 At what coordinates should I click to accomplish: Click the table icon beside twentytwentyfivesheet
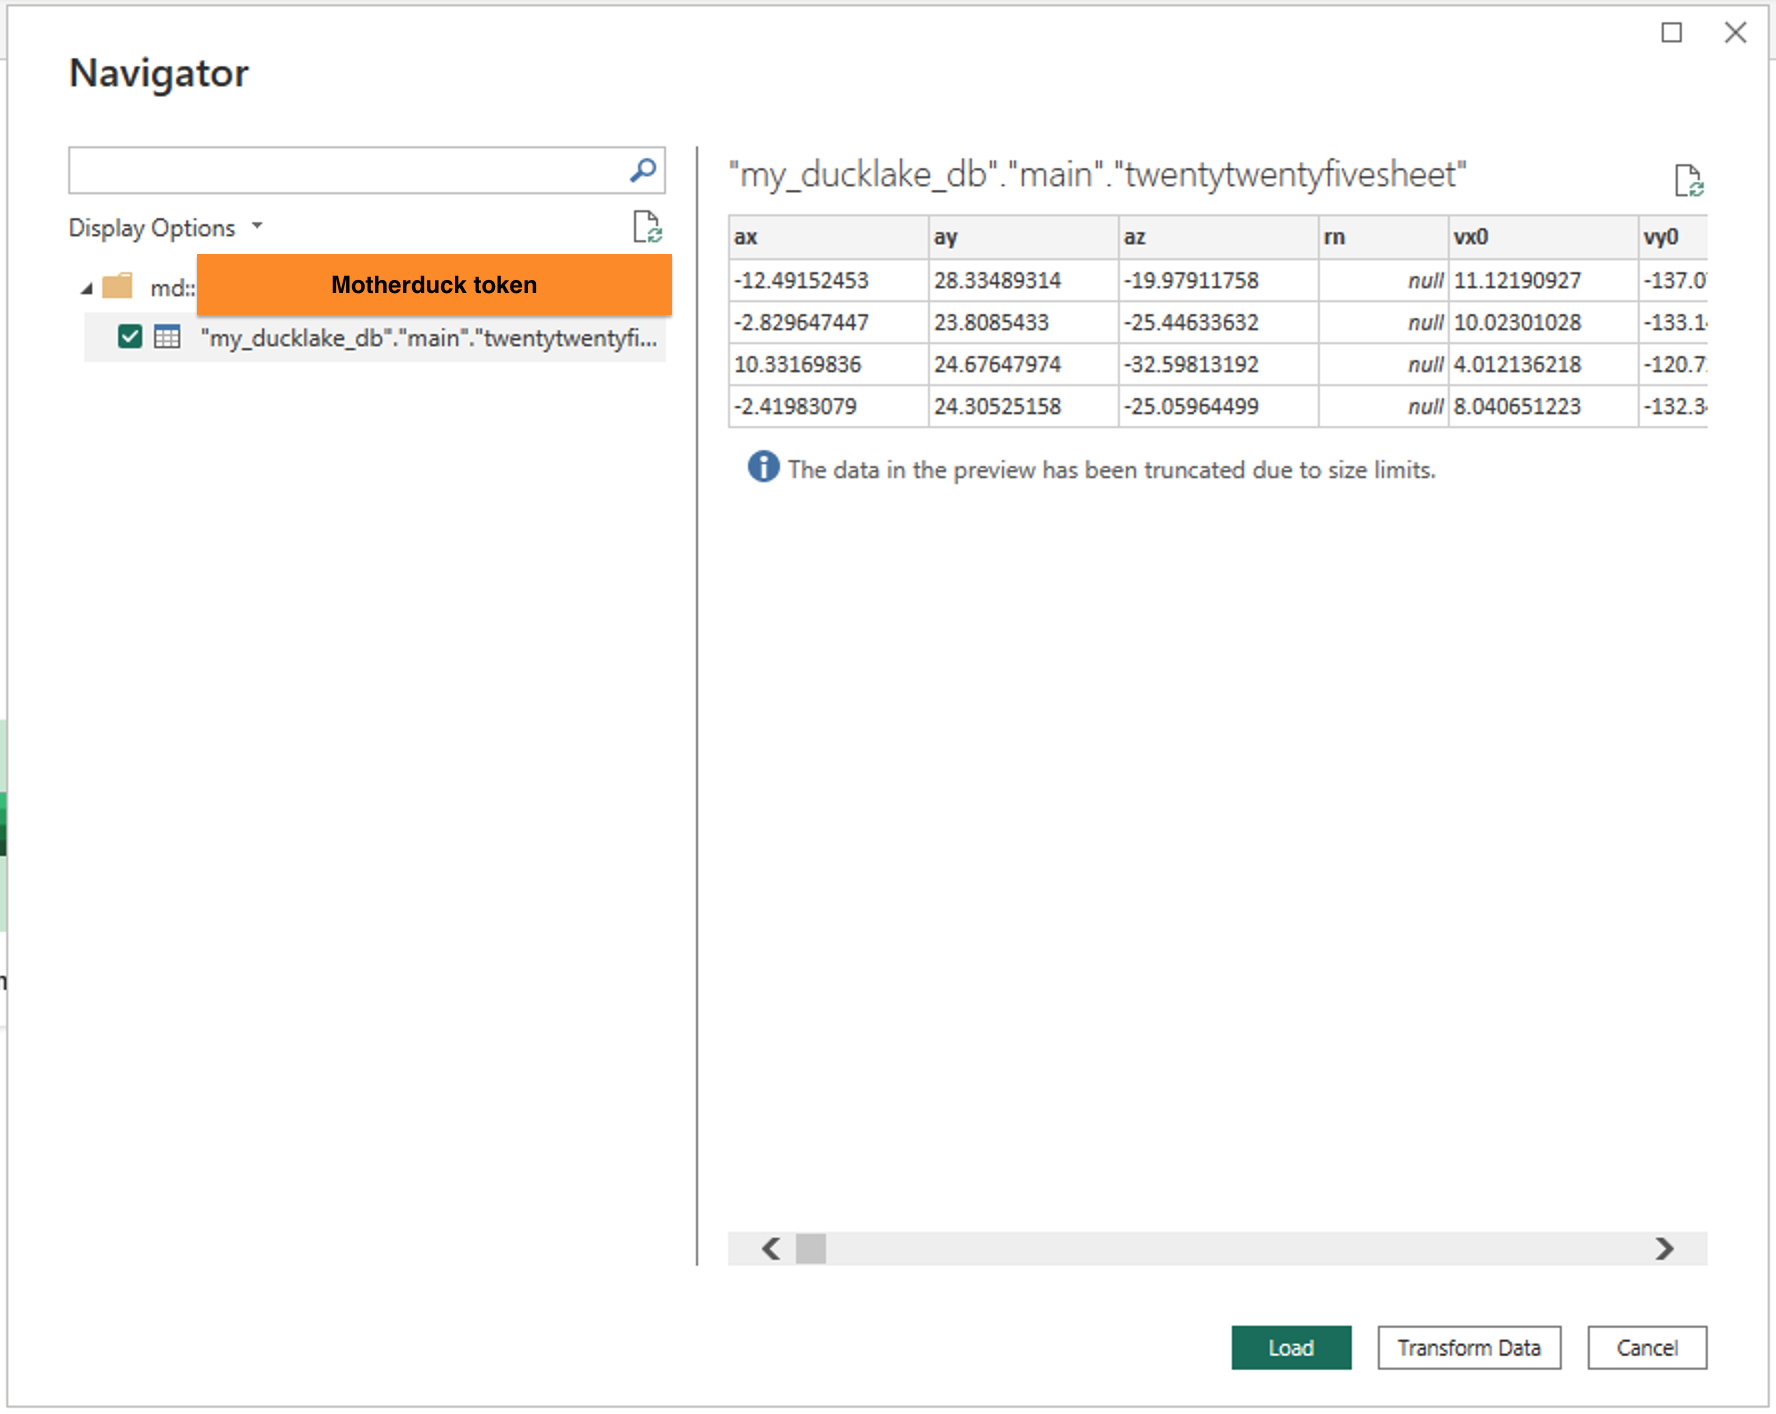point(168,338)
